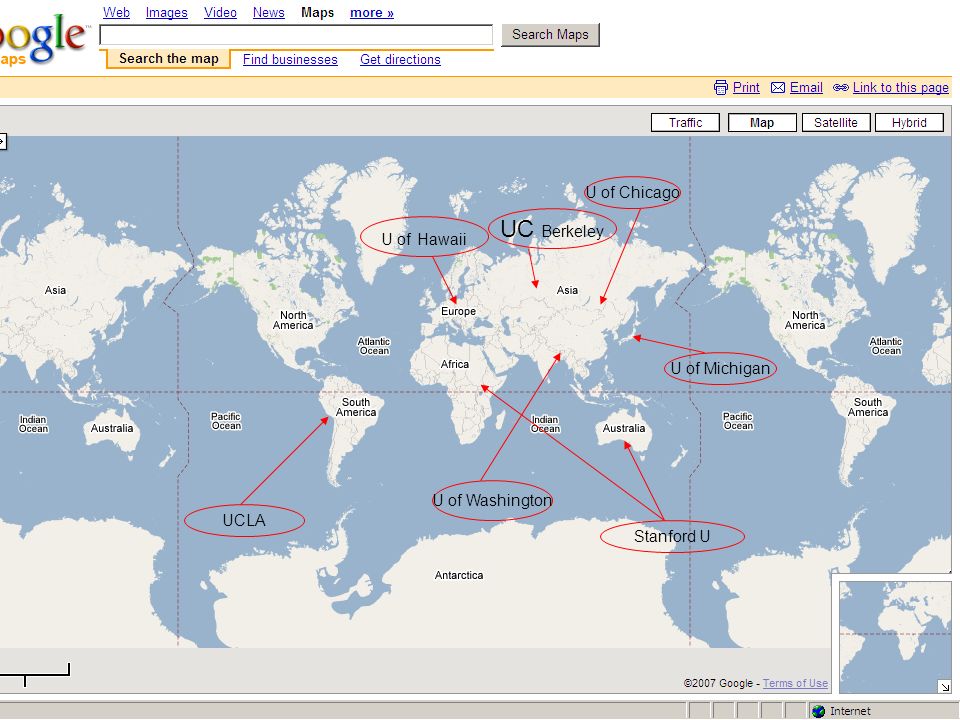This screenshot has width=960, height=720.
Task: Switch to Map view
Action: (762, 122)
